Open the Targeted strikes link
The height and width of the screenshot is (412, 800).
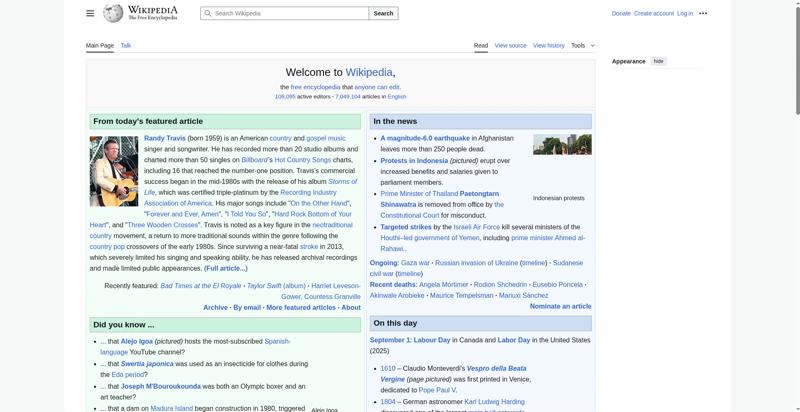click(x=406, y=227)
